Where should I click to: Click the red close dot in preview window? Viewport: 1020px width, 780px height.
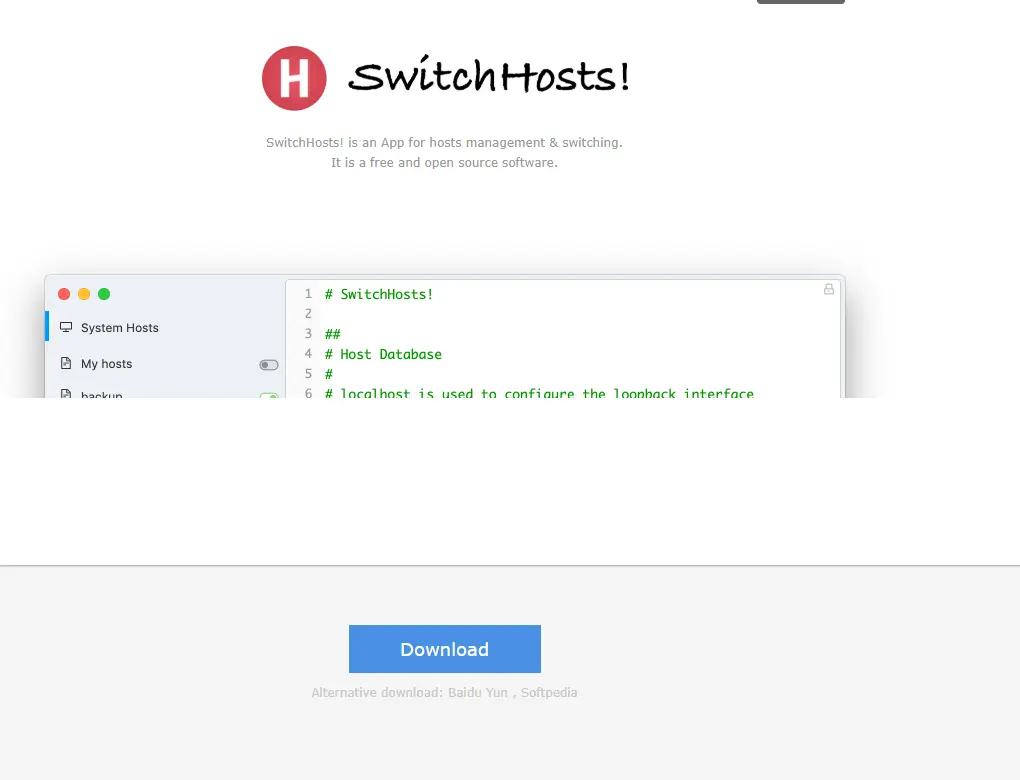point(64,294)
